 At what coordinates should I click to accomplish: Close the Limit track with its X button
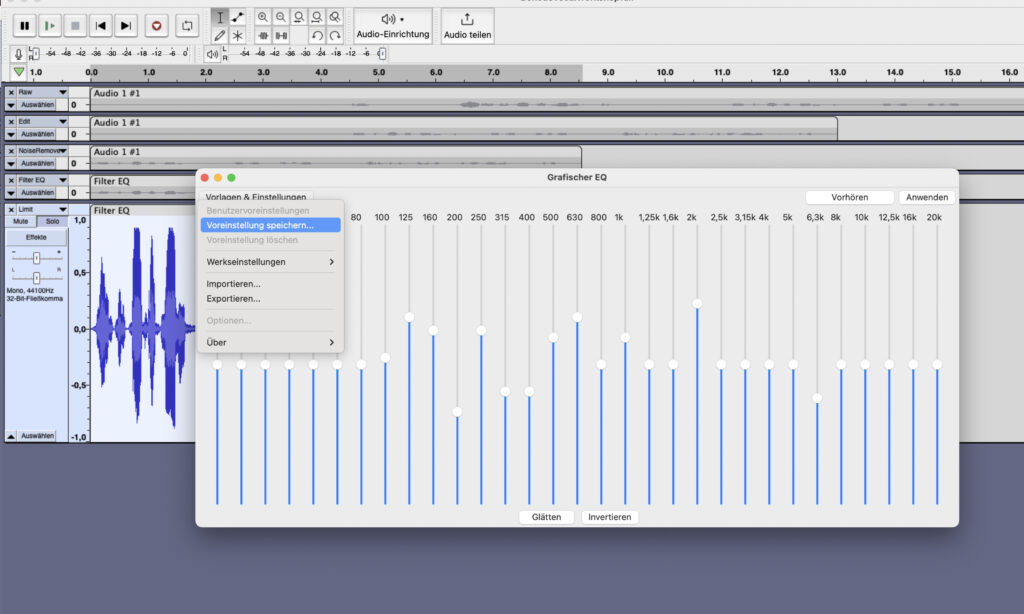(11, 210)
